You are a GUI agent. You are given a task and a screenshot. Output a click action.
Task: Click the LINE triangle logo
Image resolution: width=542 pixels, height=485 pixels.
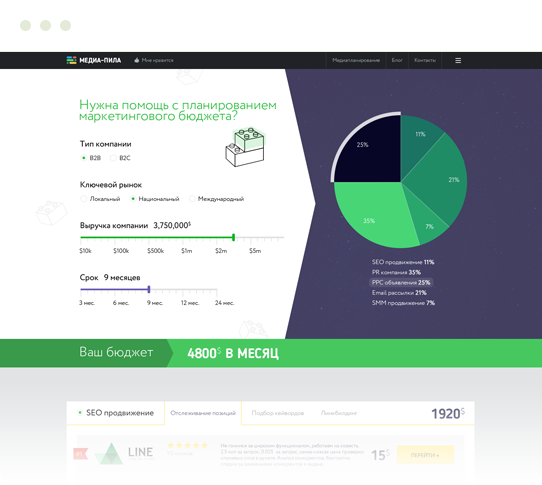[108, 453]
